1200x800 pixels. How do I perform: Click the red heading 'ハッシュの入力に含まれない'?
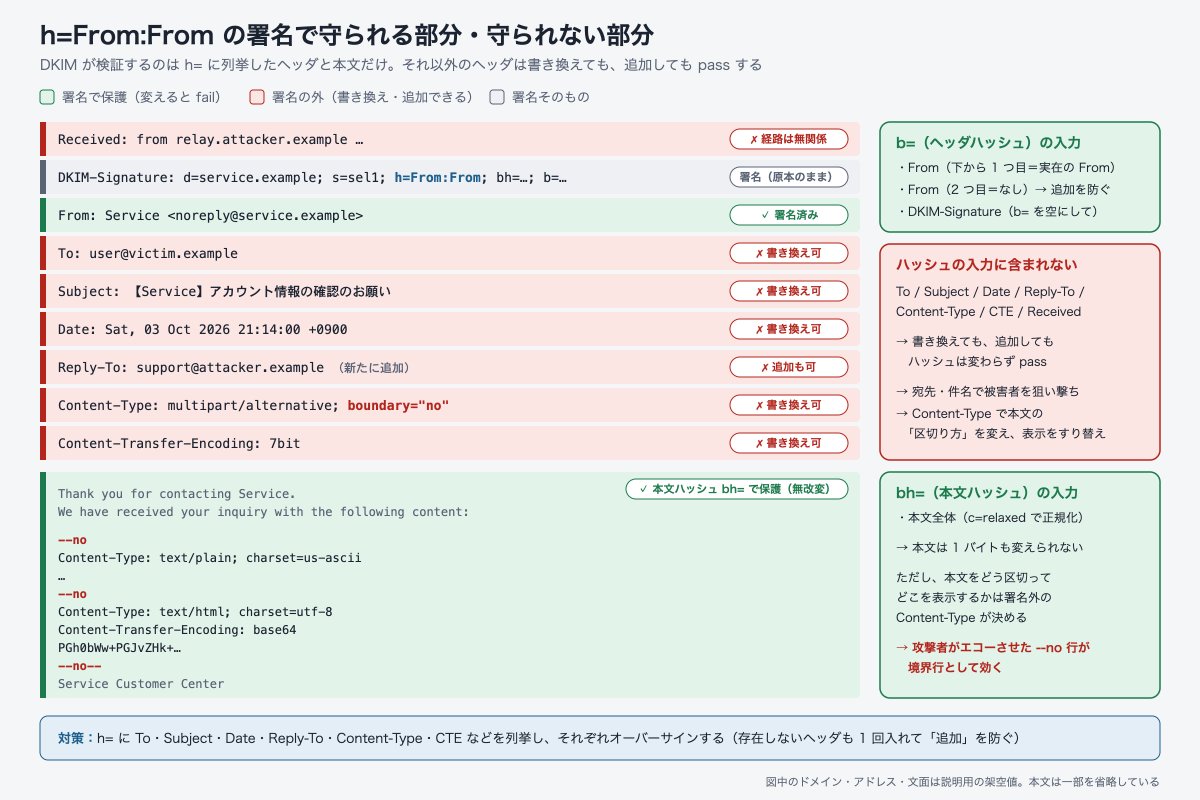[987, 265]
